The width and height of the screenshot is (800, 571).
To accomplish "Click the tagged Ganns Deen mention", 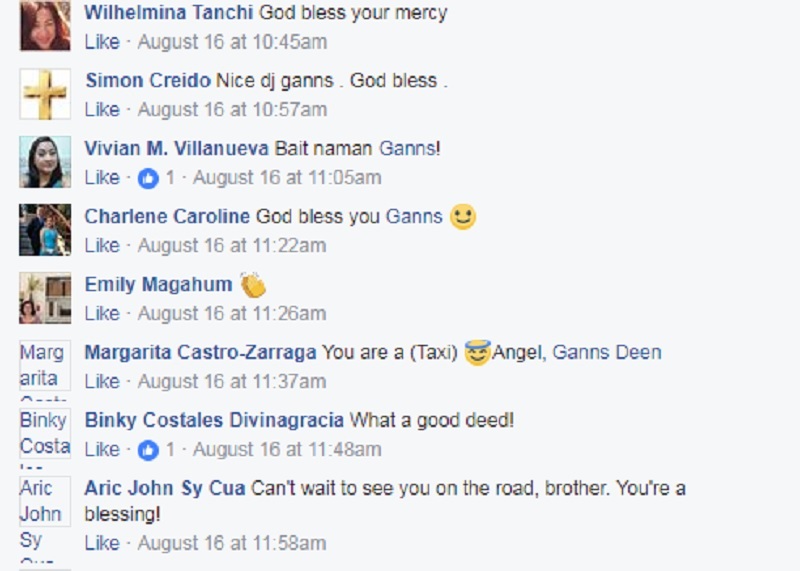I will (607, 353).
